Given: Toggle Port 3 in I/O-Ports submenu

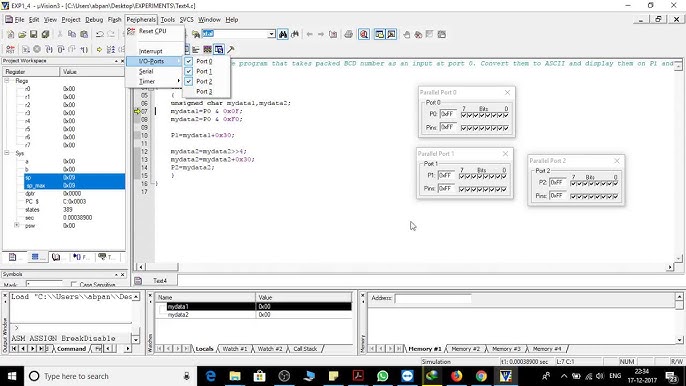Looking at the screenshot, I should (204, 91).
